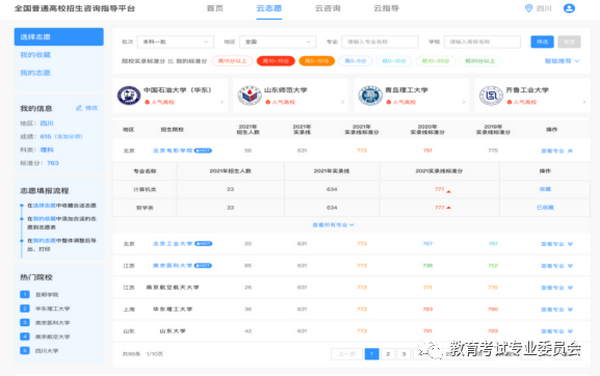Open 我的志愿 in sidebar menu
The height and width of the screenshot is (376, 600).
[x=35, y=73]
